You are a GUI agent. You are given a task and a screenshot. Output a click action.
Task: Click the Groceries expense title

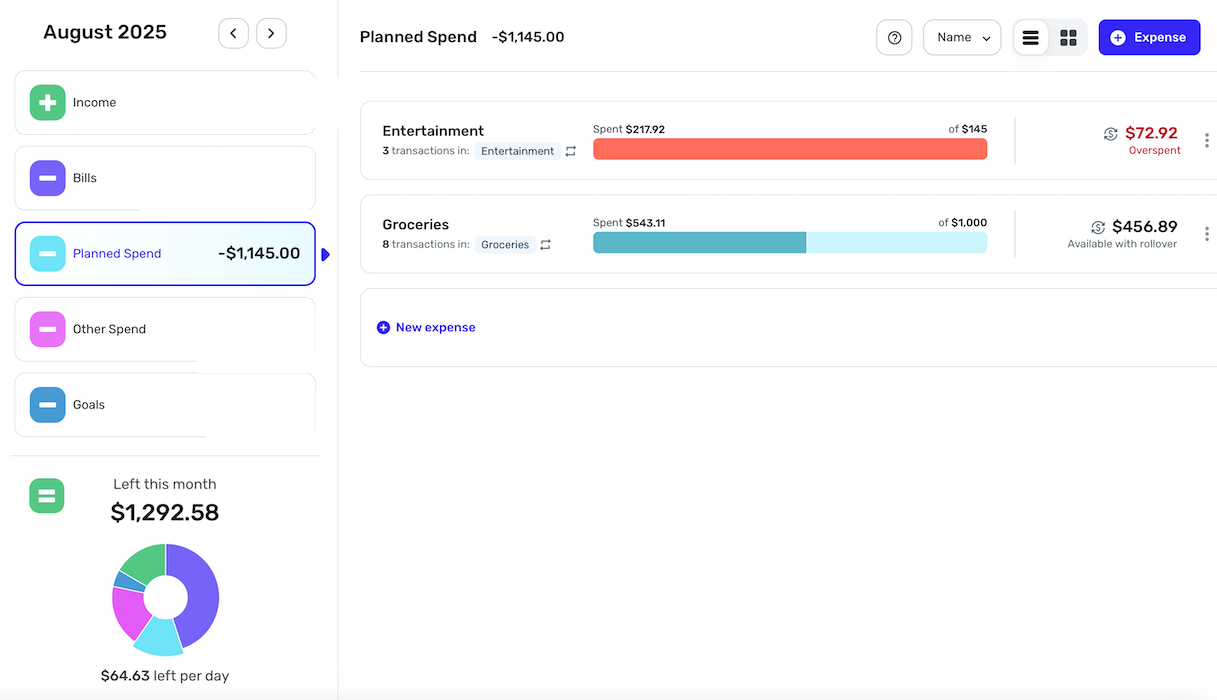416,225
